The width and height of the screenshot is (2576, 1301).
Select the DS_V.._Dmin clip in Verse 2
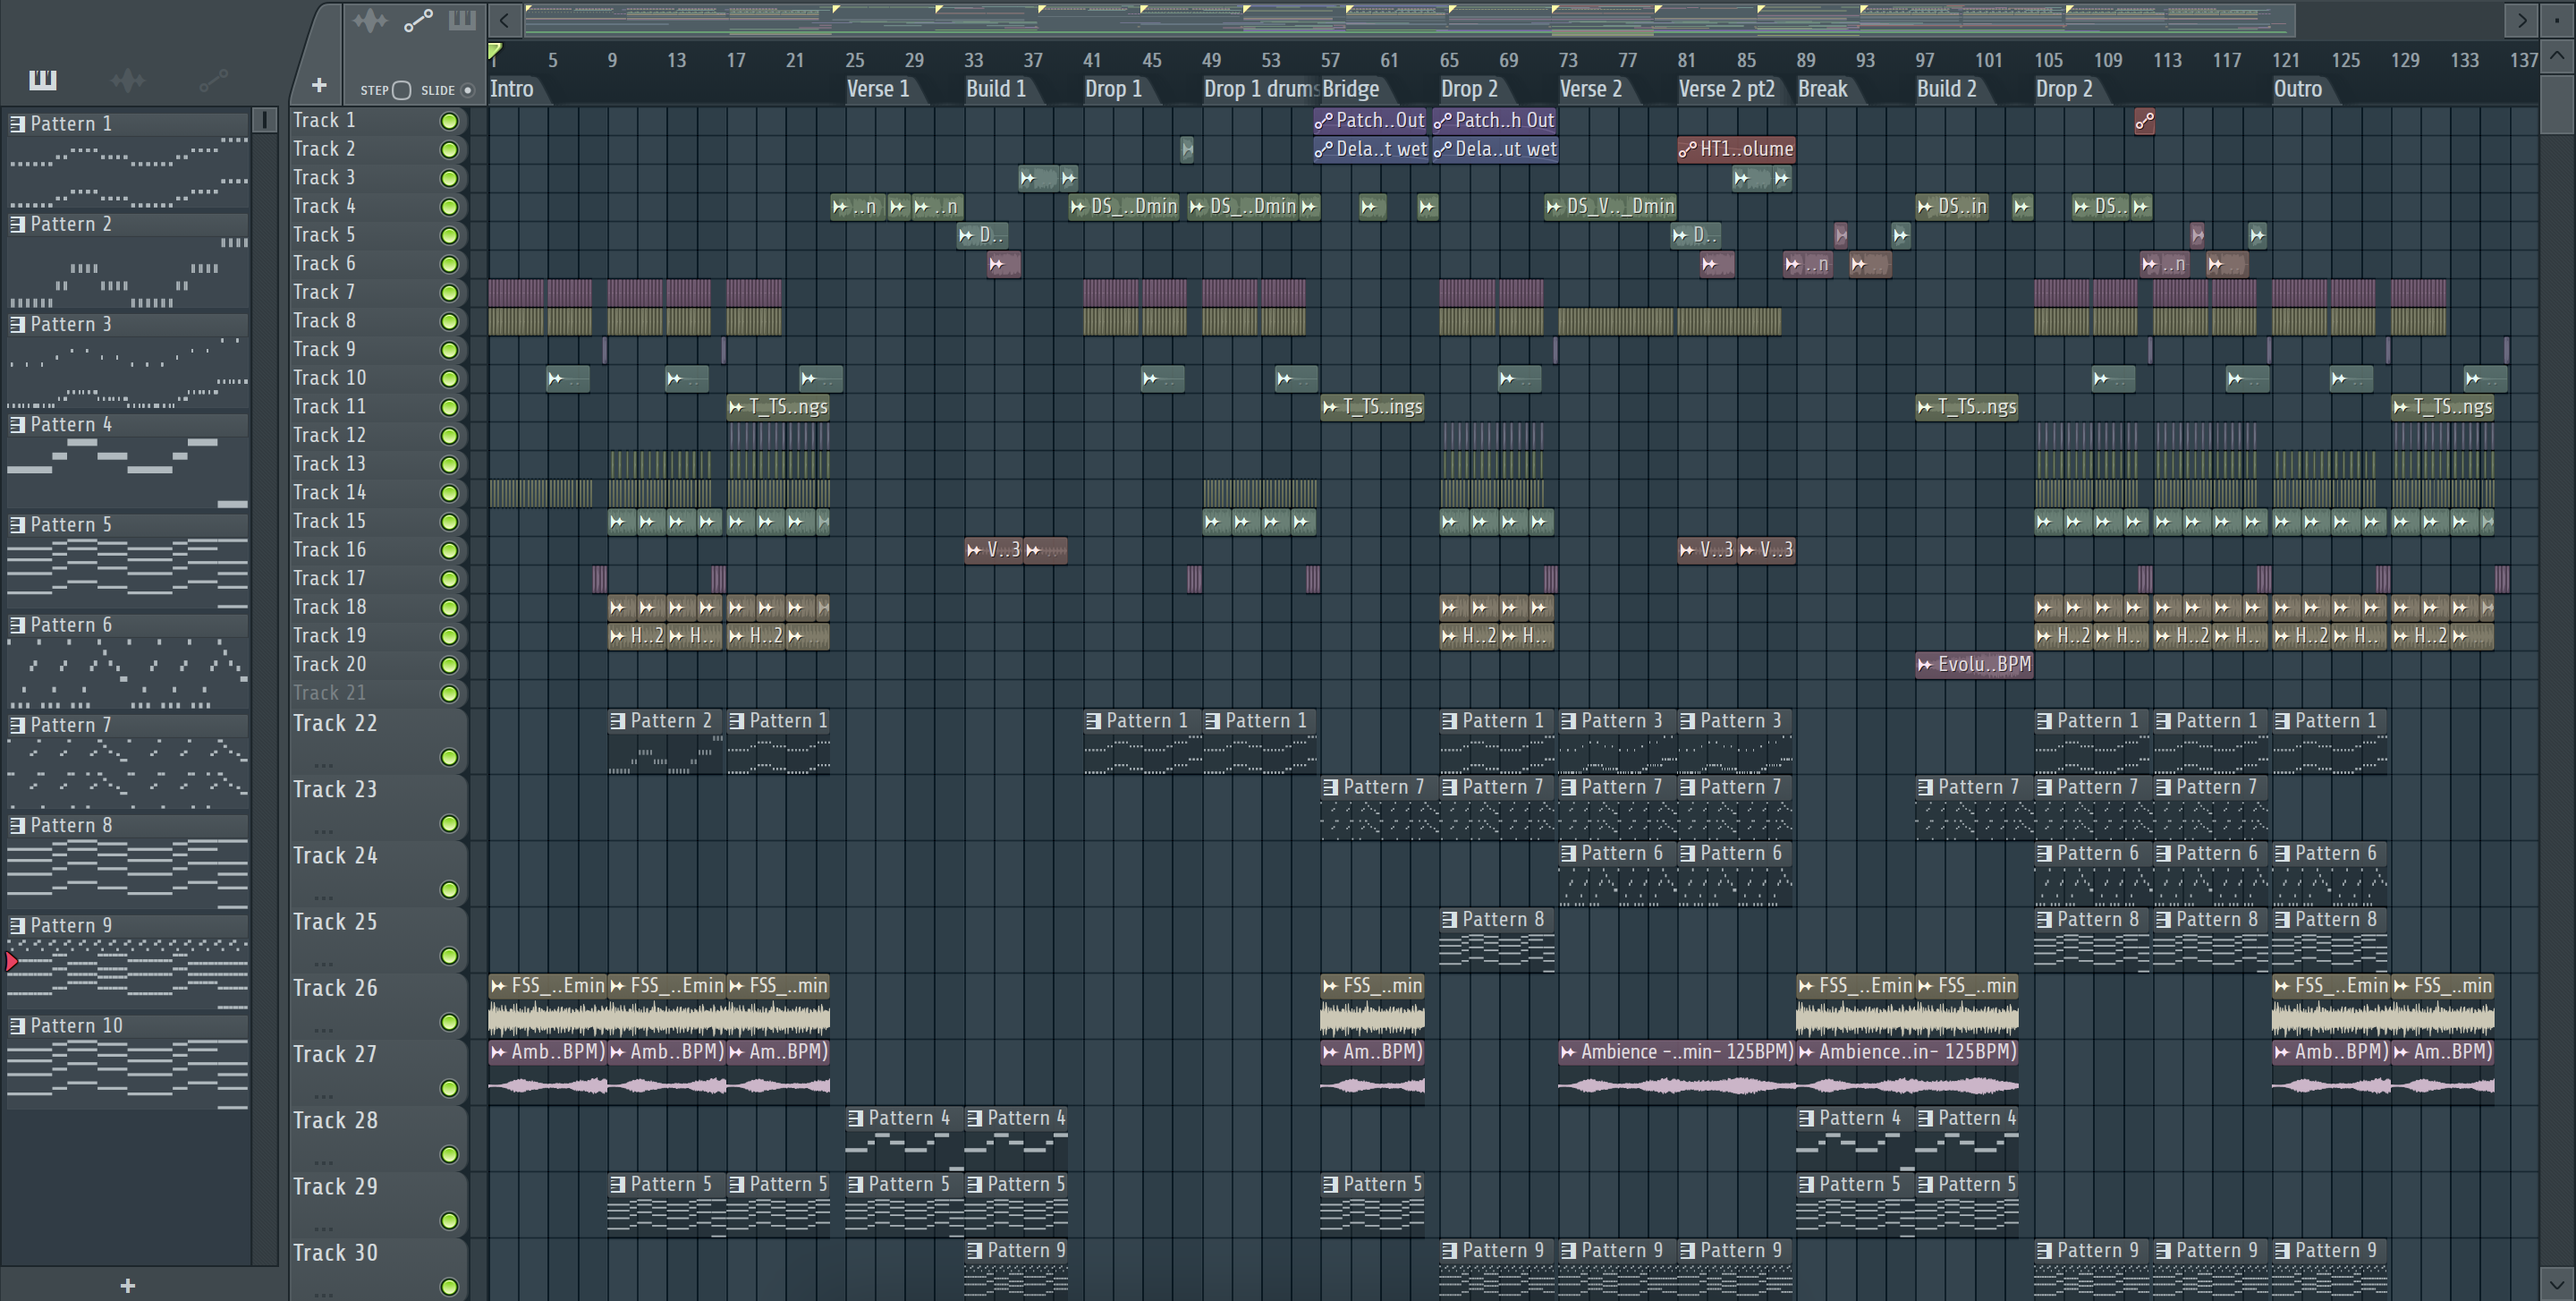[1610, 206]
